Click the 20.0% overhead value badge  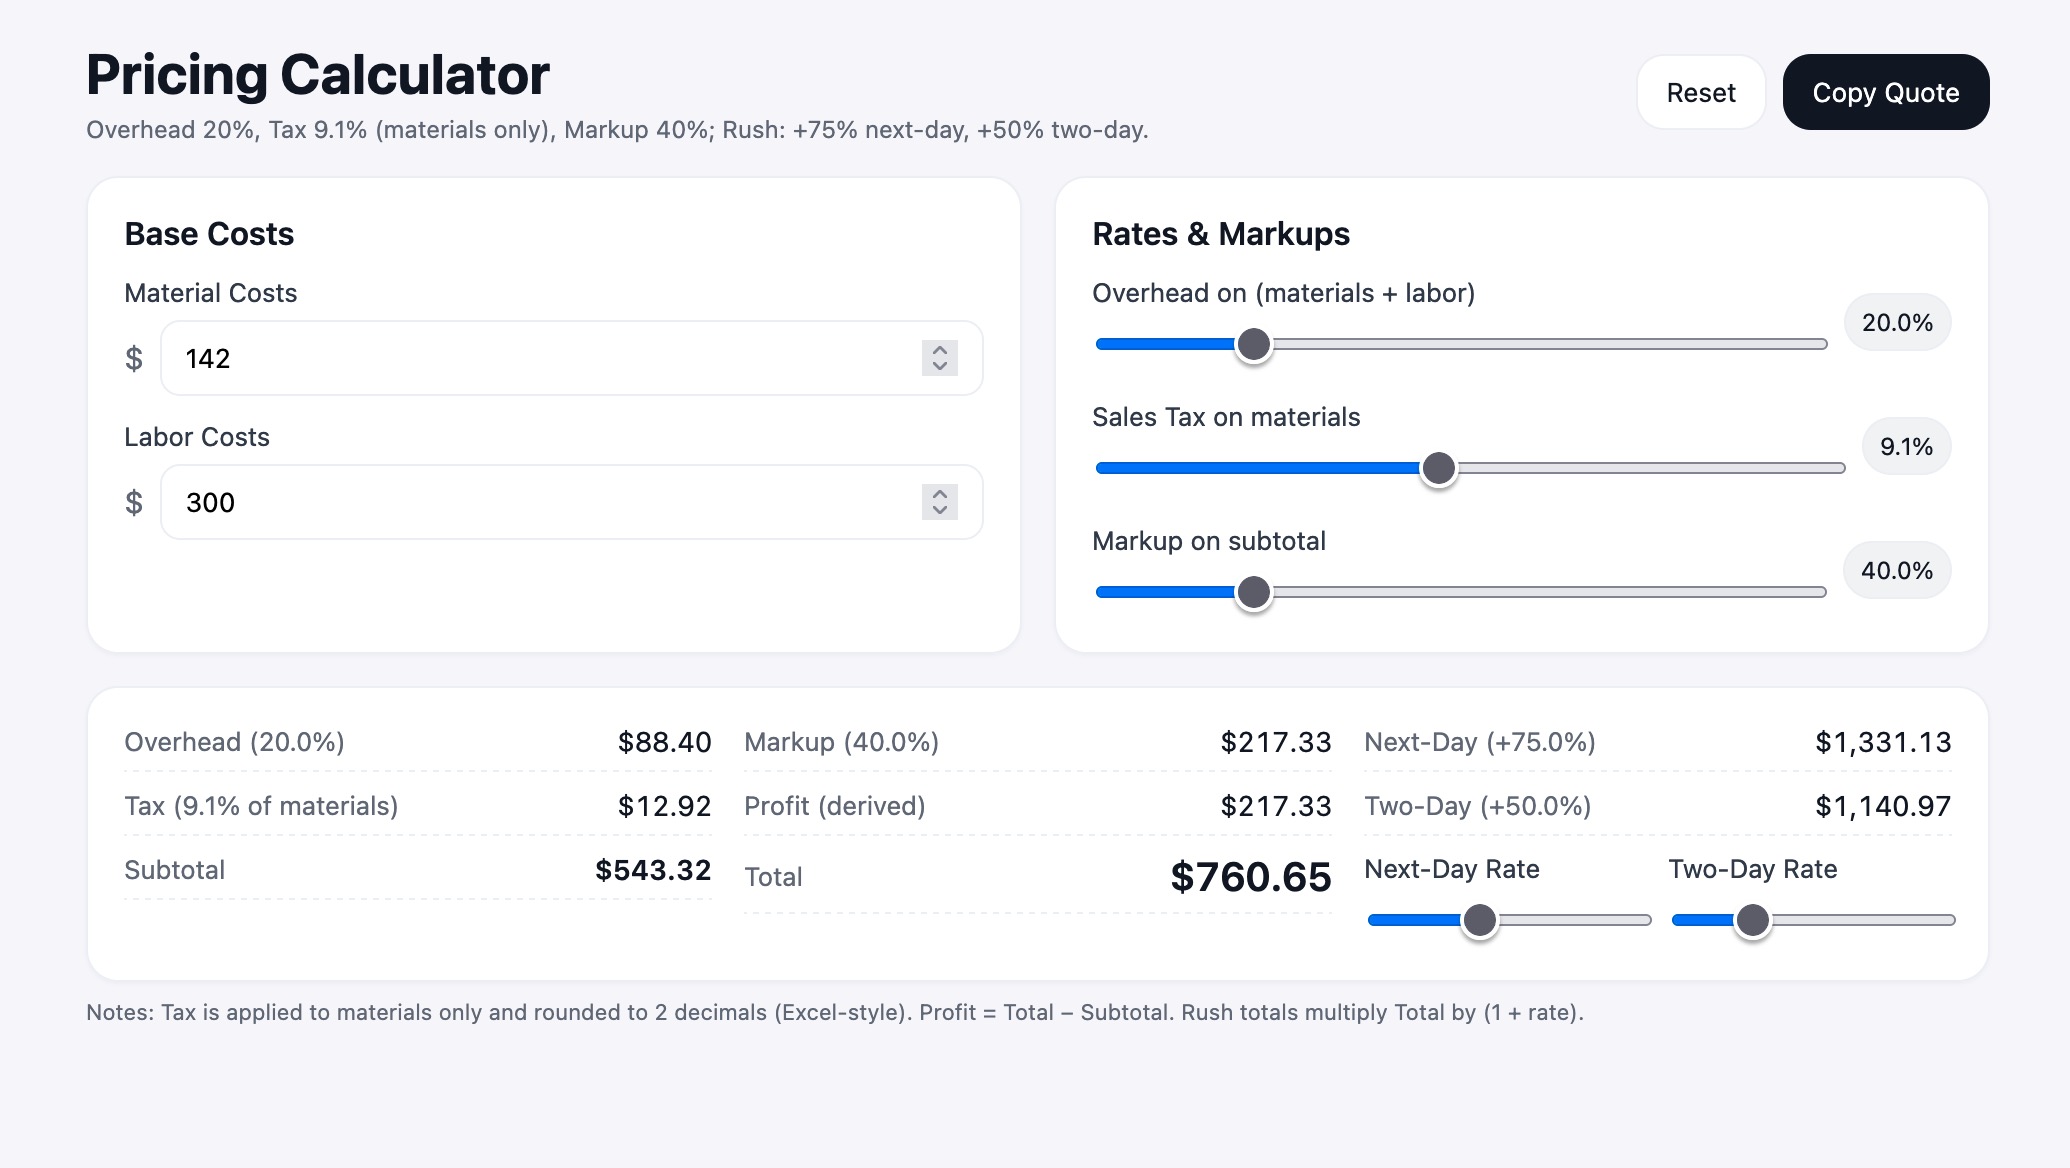pos(1896,323)
